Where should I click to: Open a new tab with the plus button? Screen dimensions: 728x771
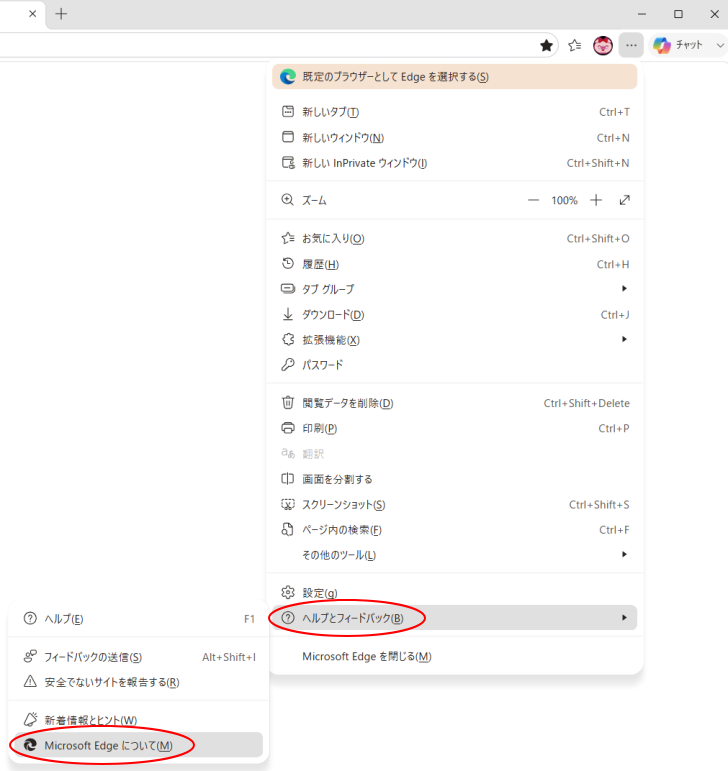tap(61, 14)
